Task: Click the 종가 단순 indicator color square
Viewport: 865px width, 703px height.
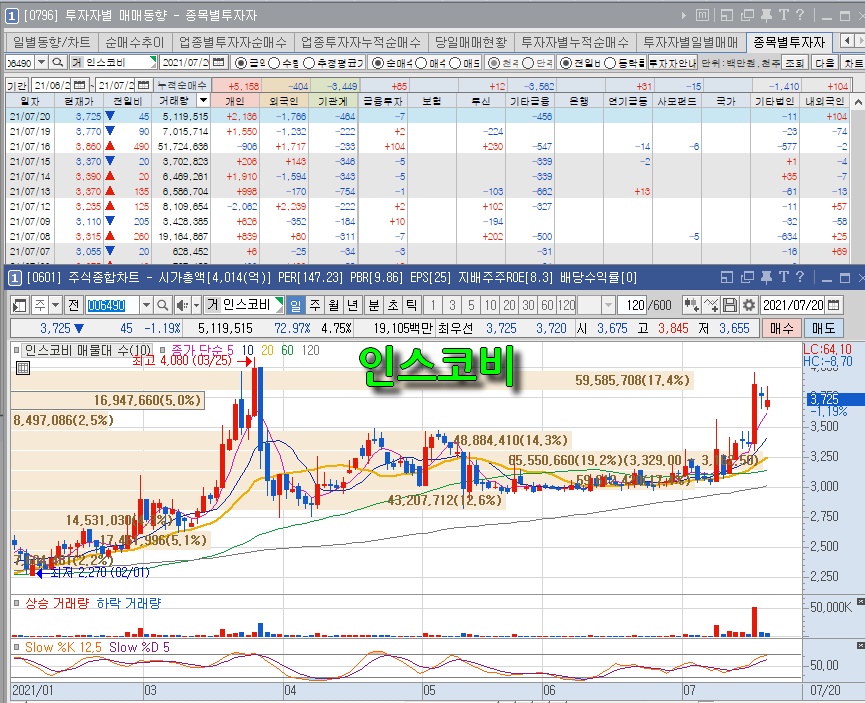Action: [x=162, y=350]
